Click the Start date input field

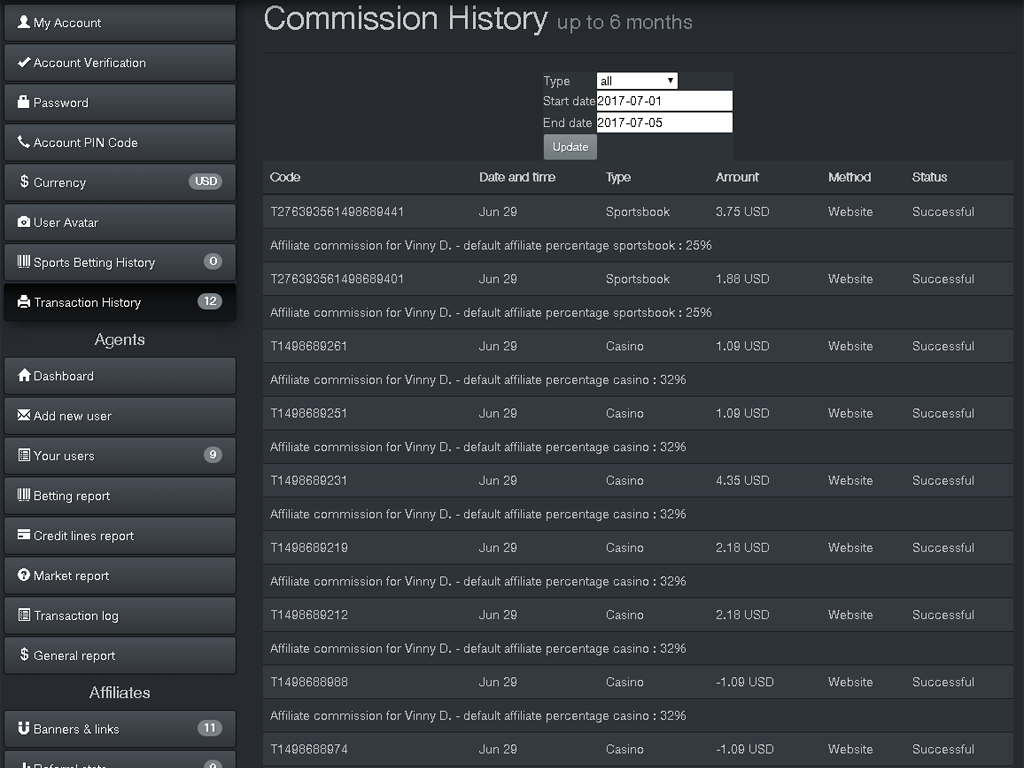click(x=664, y=101)
